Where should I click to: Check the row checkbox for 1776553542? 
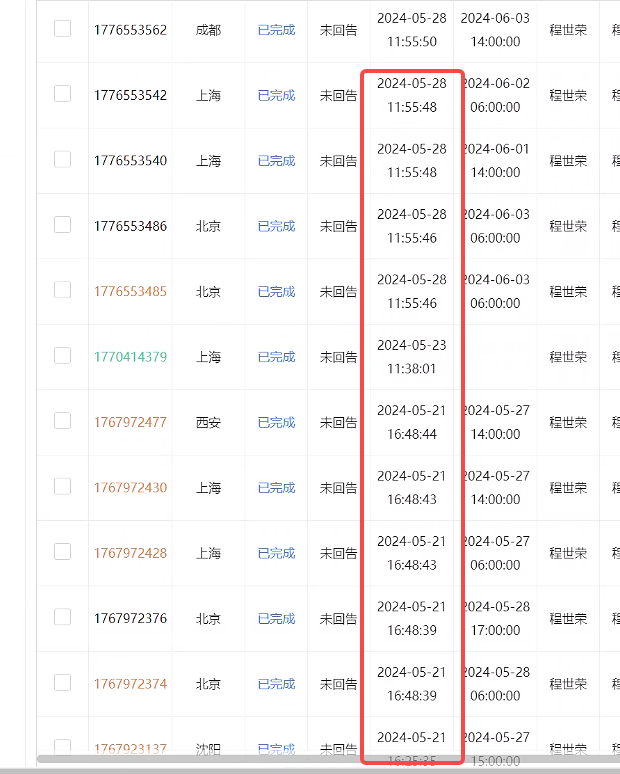(62, 94)
